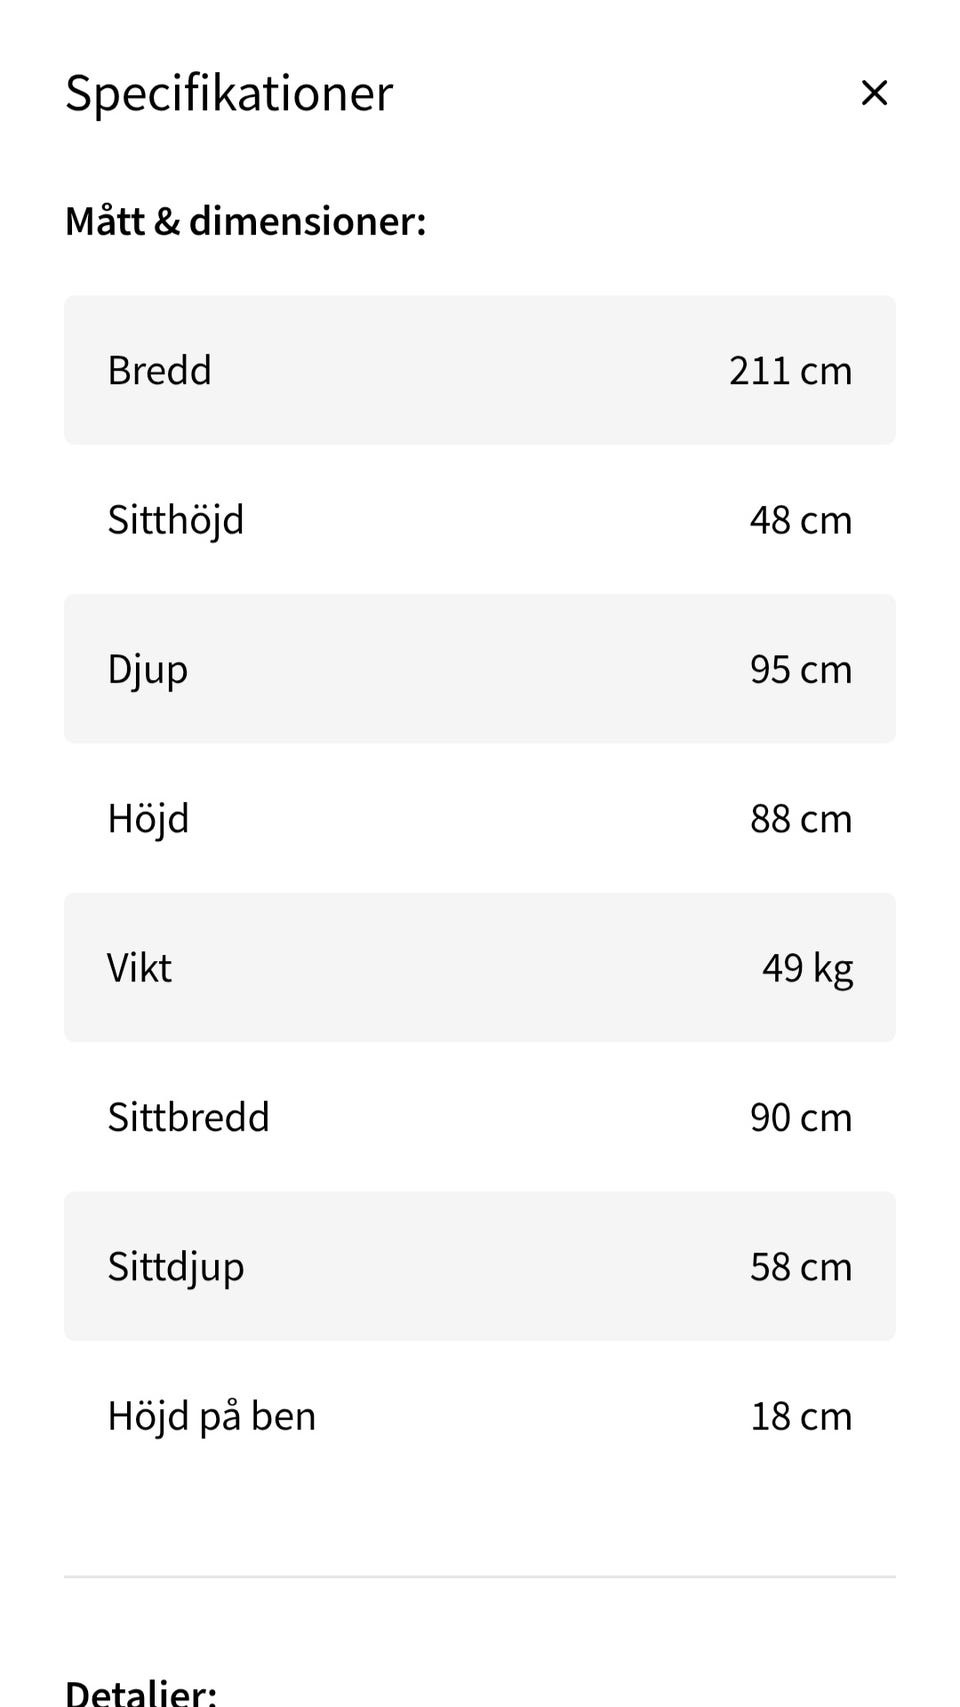960x1707 pixels.
Task: Select the 58 cm seat depth value
Action: click(x=800, y=1266)
